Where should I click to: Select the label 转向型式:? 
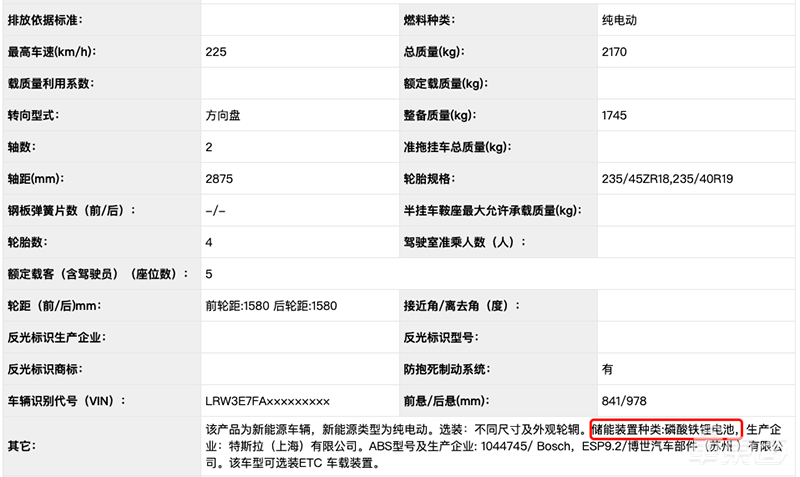click(x=33, y=115)
